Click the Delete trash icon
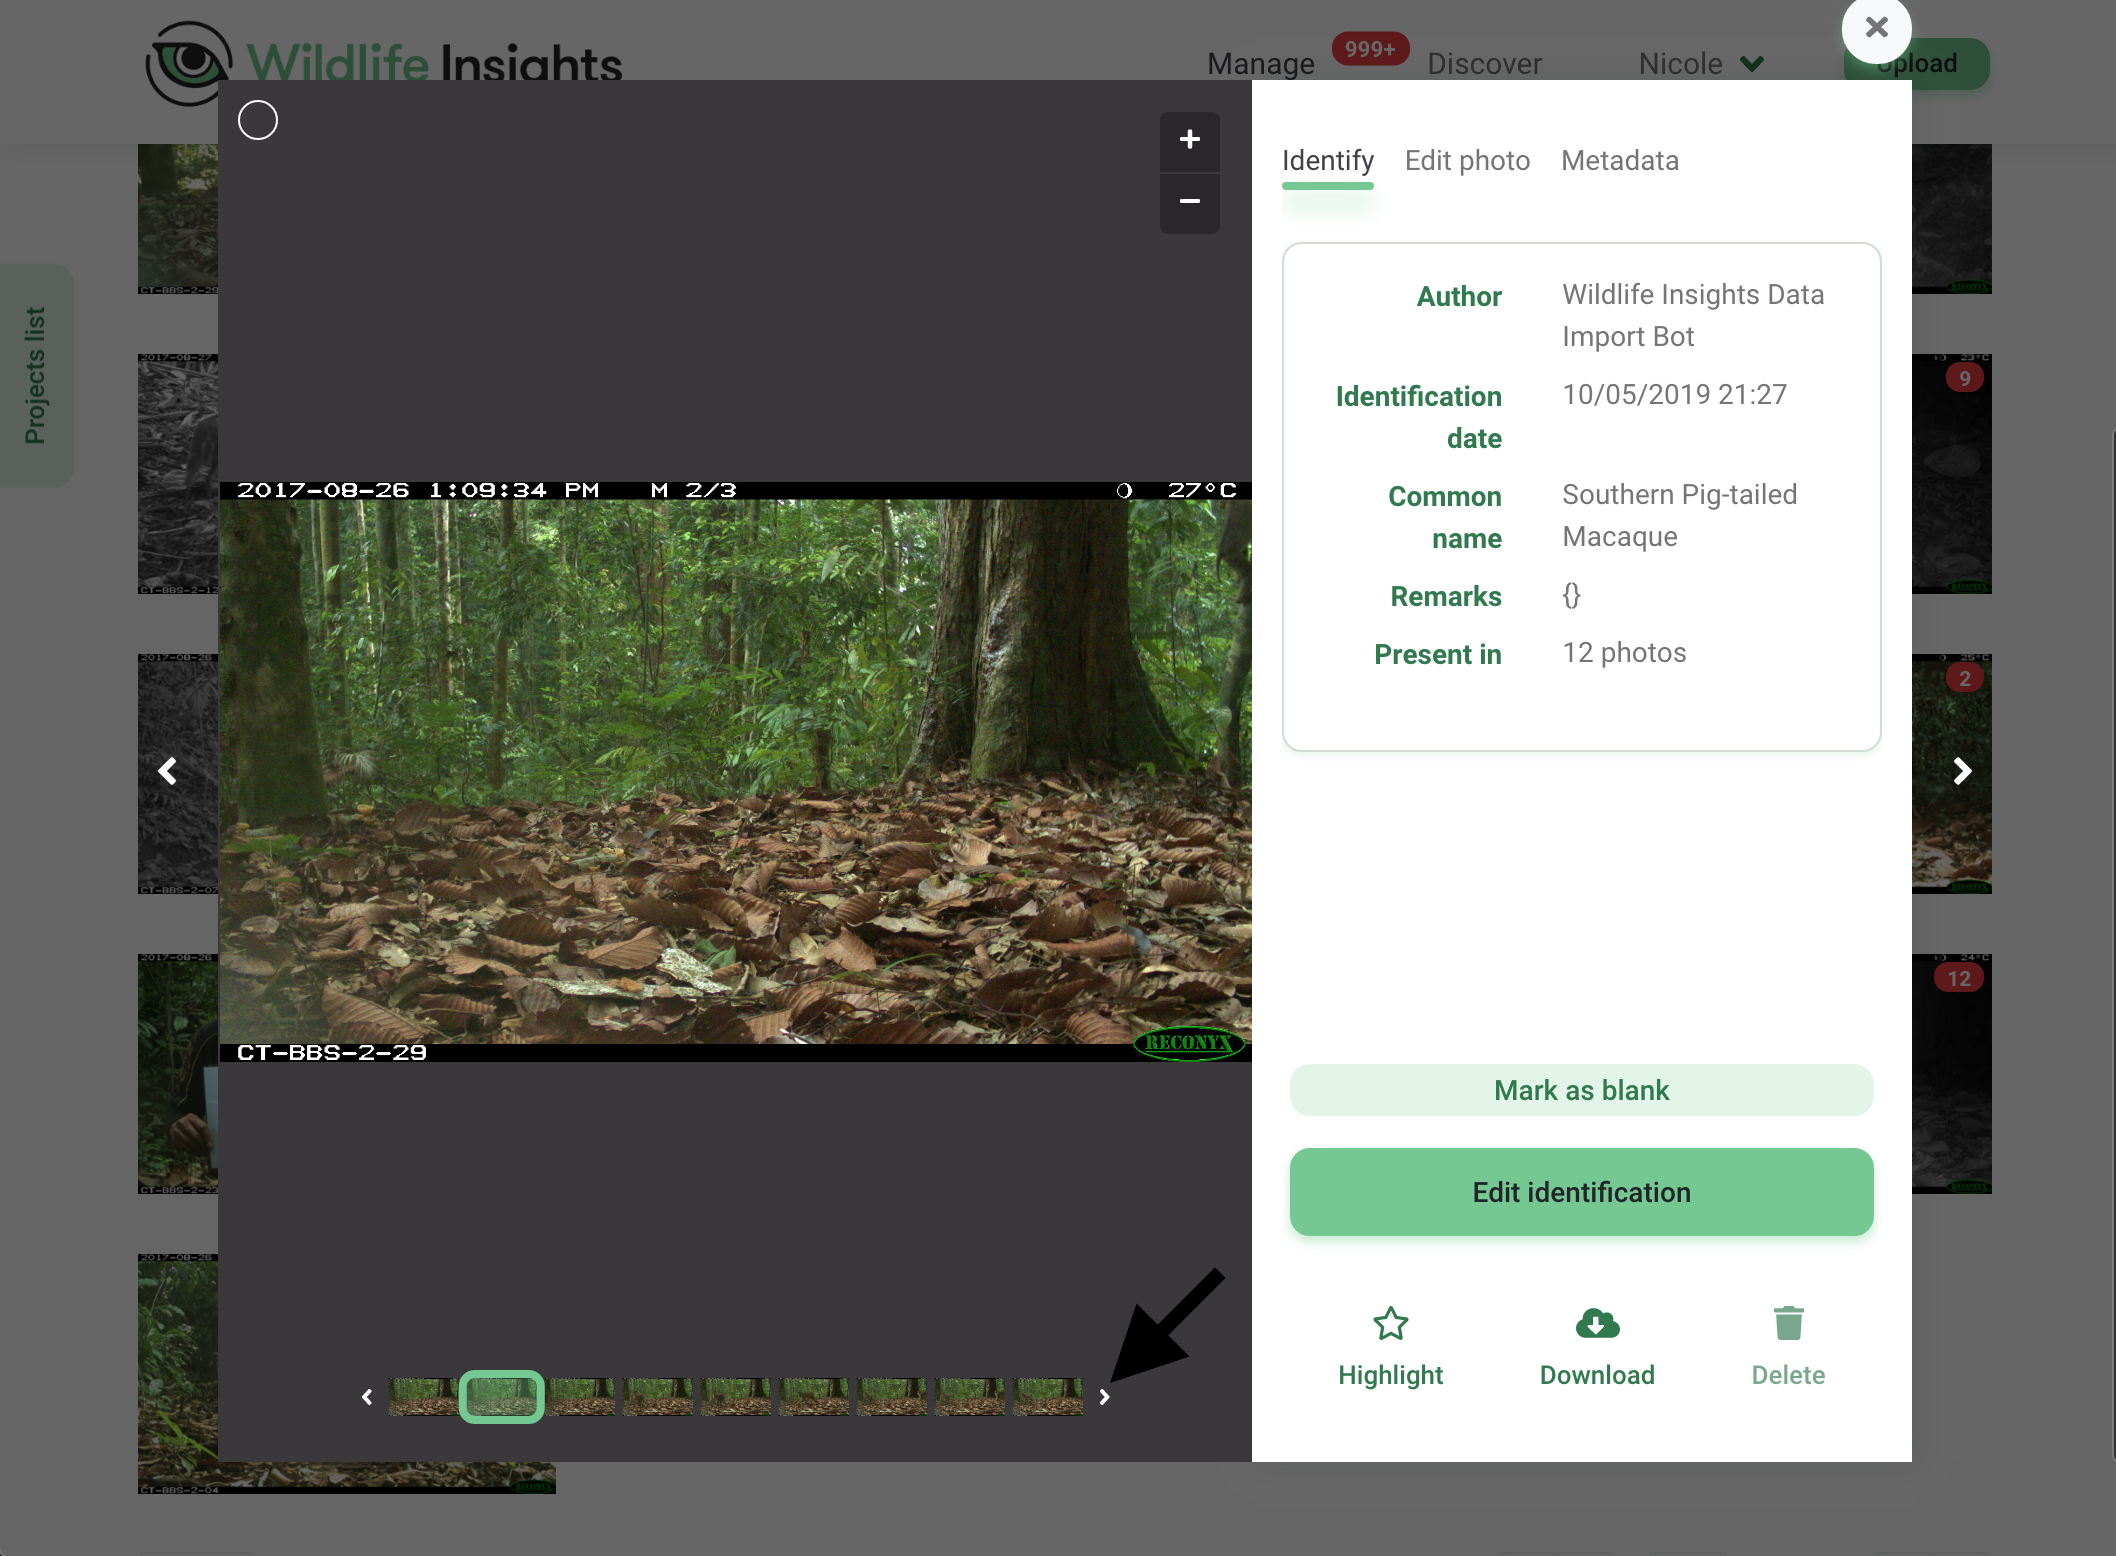 (1788, 1323)
